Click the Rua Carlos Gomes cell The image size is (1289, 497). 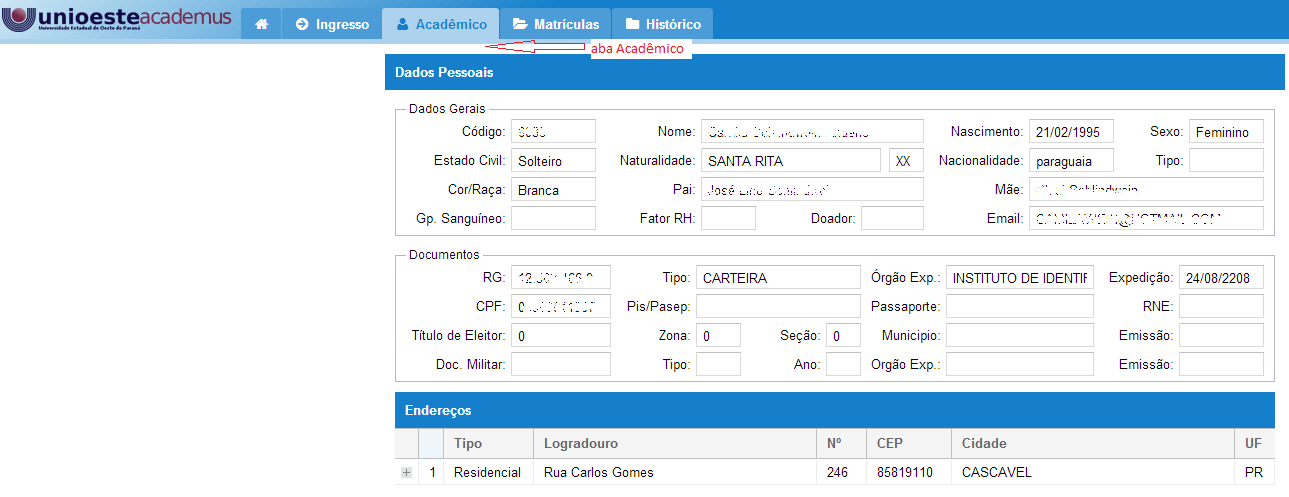677,473
